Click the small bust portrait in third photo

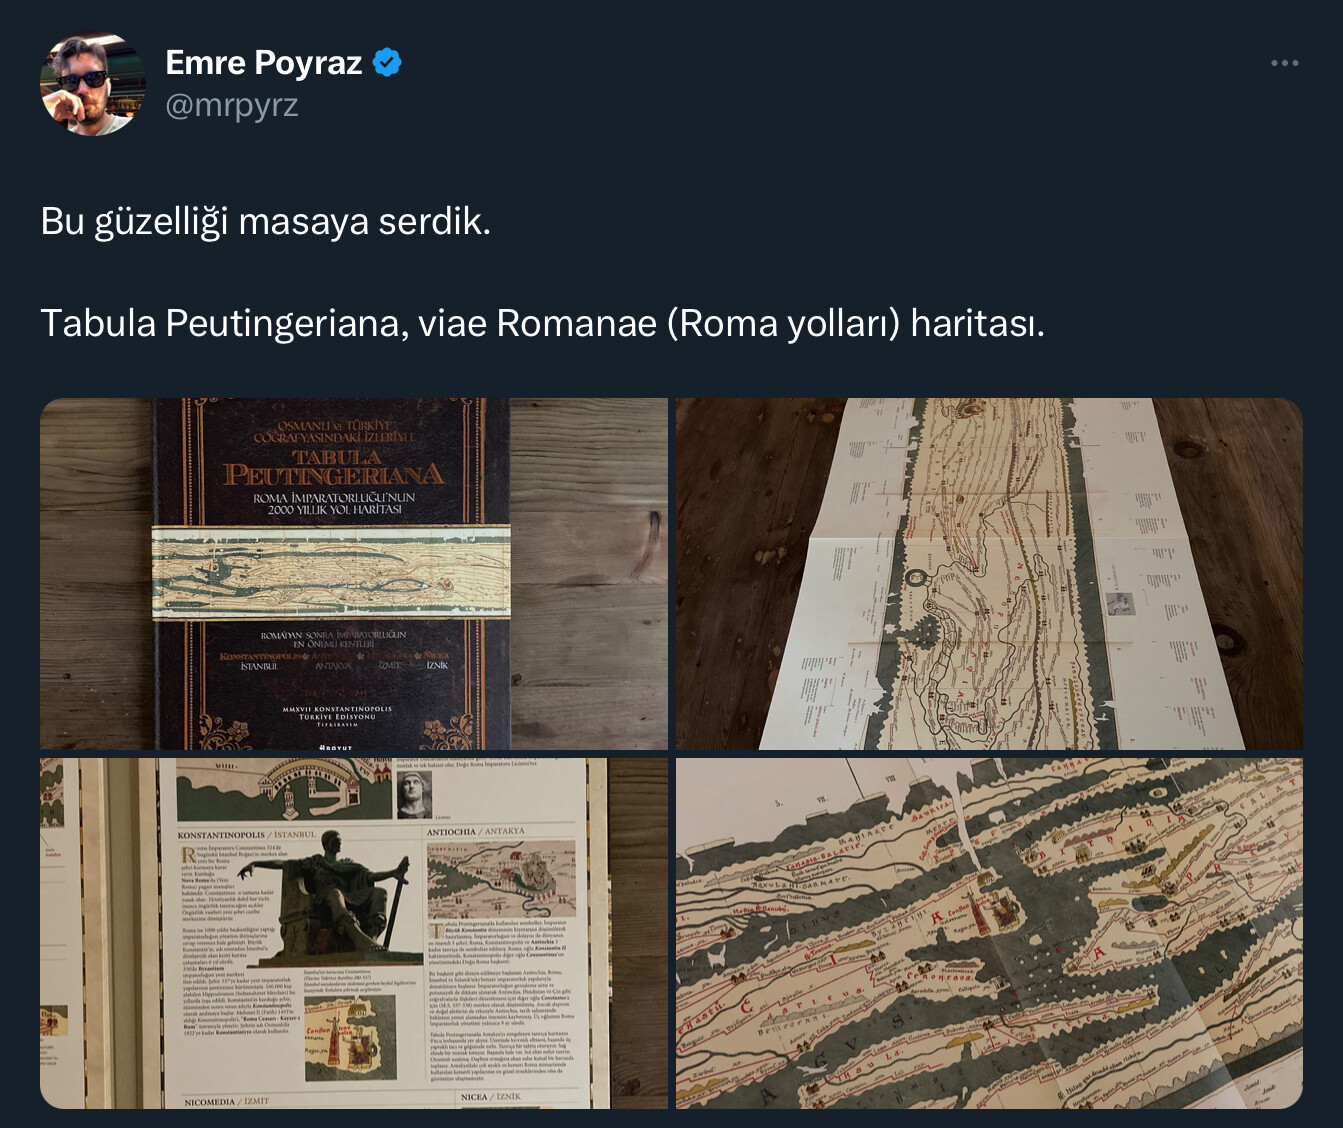(412, 793)
